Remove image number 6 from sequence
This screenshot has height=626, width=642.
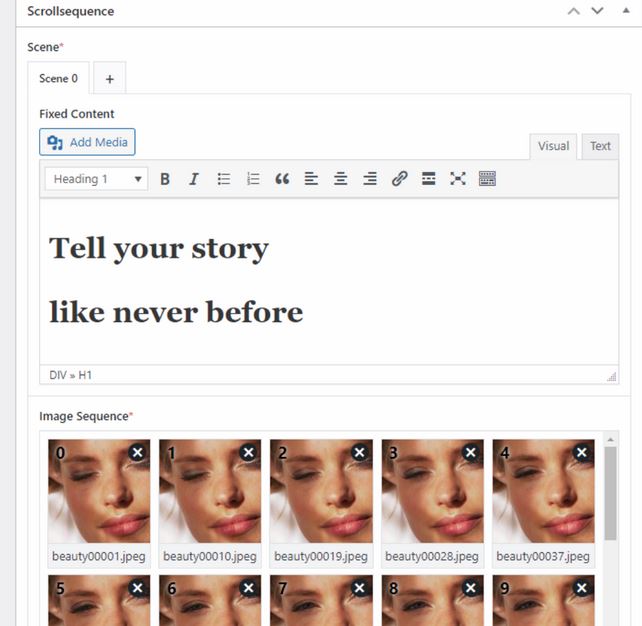[x=249, y=588]
